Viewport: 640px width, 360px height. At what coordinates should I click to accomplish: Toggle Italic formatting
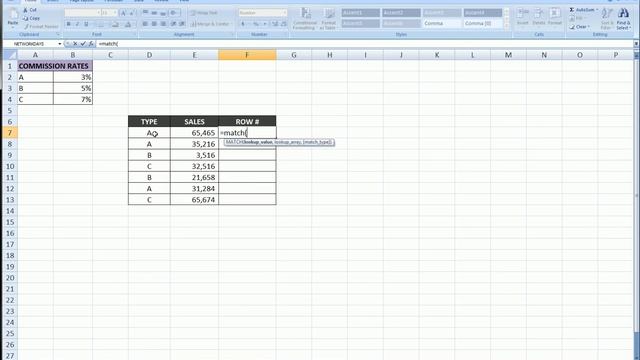[77, 24]
